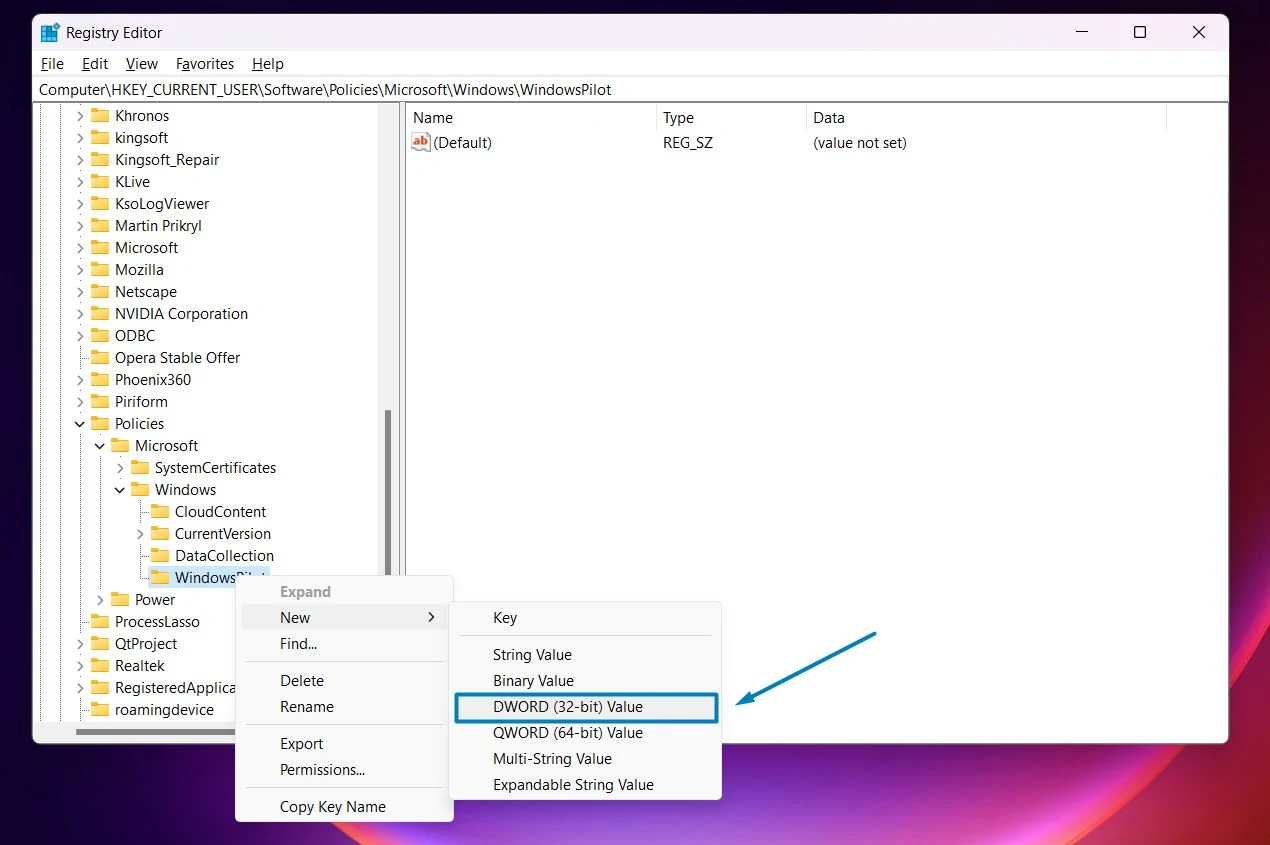The image size is (1270, 845).
Task: Click the Phoenix360 folder icon
Action: tap(100, 379)
